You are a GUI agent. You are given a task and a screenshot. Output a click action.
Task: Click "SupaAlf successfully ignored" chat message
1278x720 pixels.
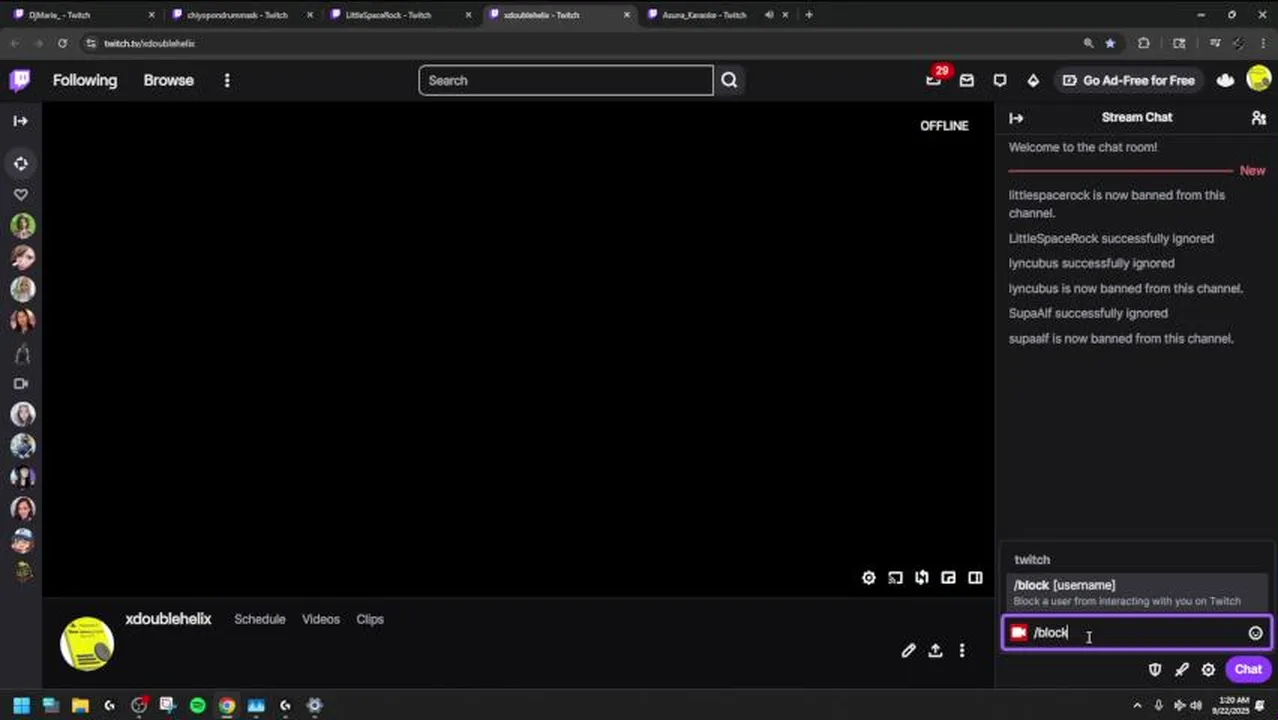tap(1088, 313)
